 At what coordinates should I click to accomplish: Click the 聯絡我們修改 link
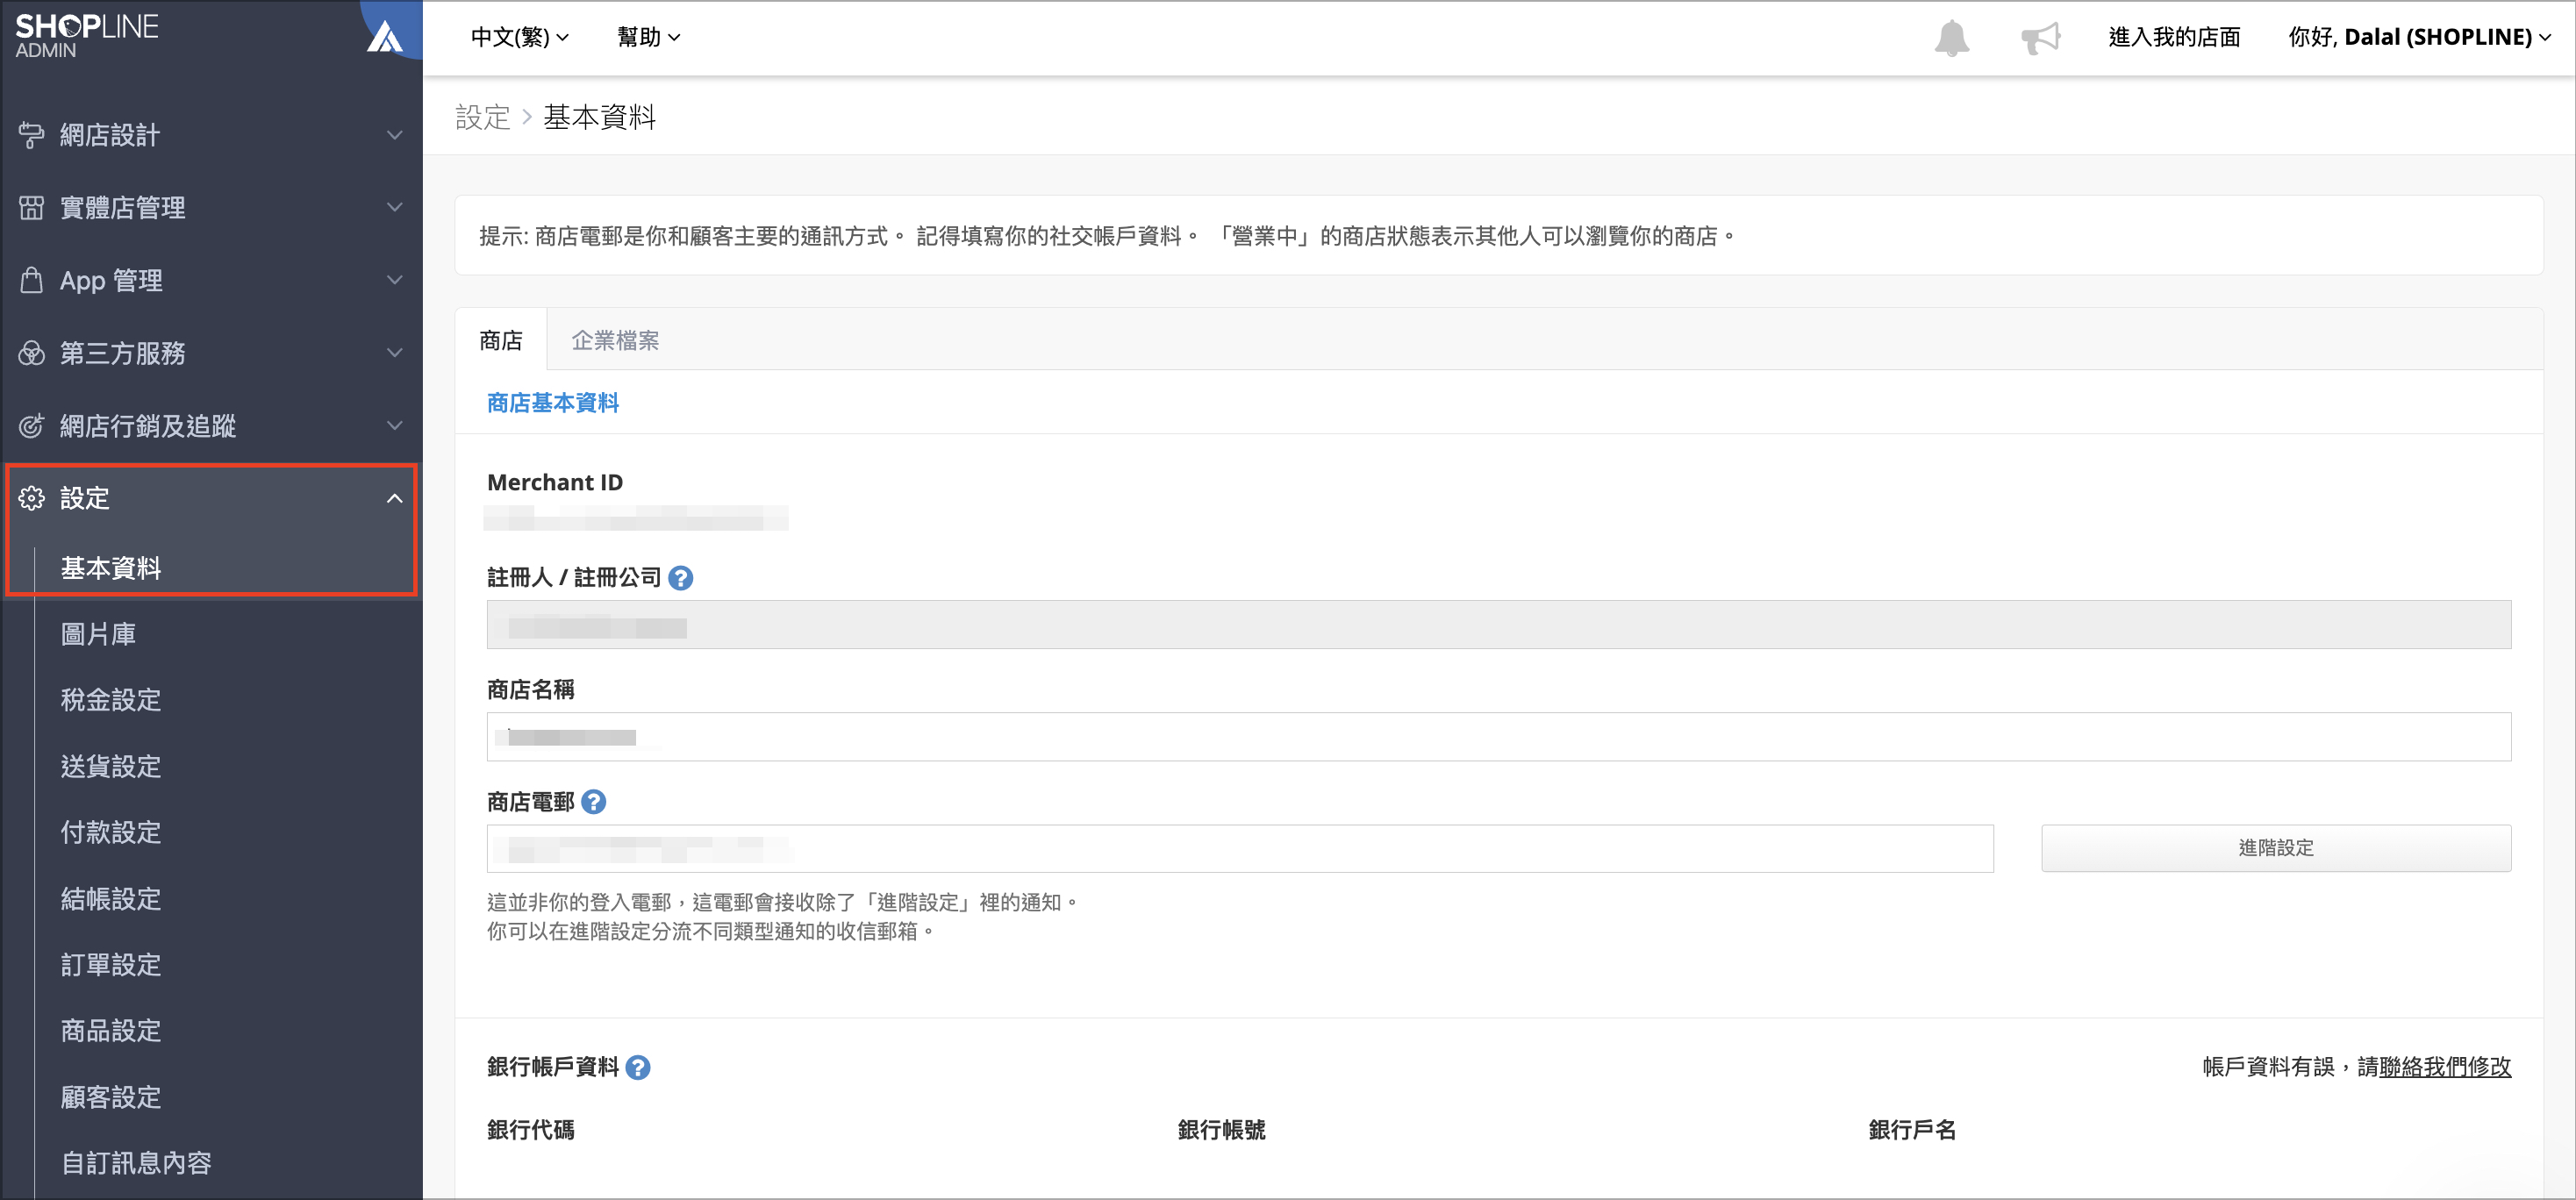2445,1067
